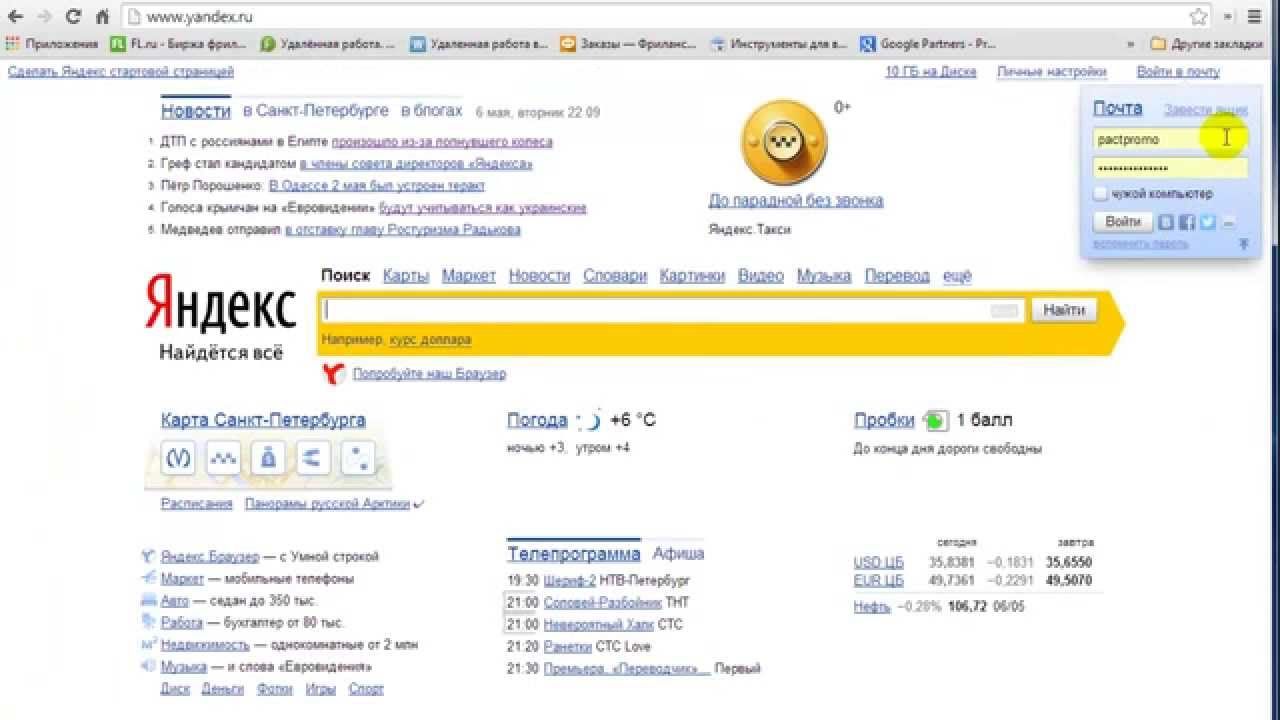Open the Почта mail link
This screenshot has width=1280, height=720.
[1117, 108]
